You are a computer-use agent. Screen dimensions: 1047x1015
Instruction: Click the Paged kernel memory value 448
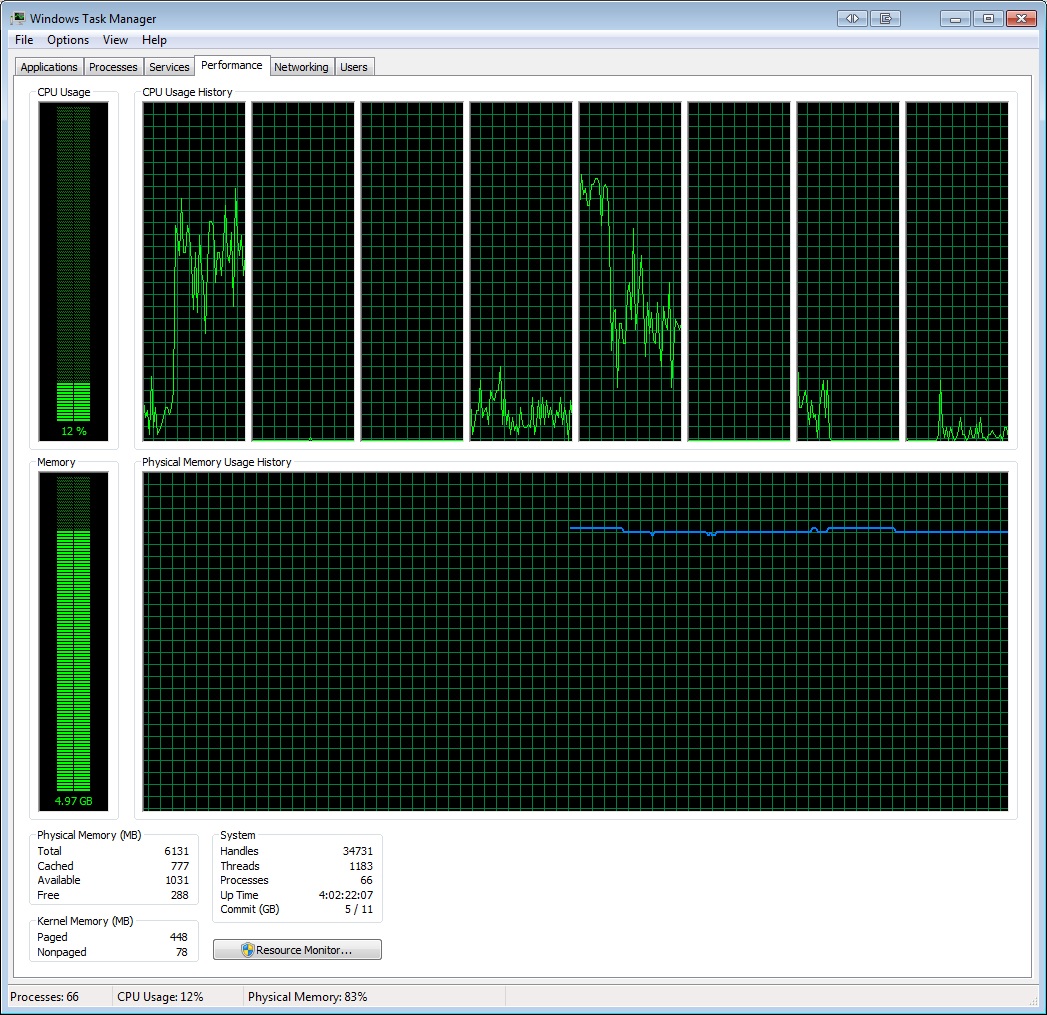point(179,937)
